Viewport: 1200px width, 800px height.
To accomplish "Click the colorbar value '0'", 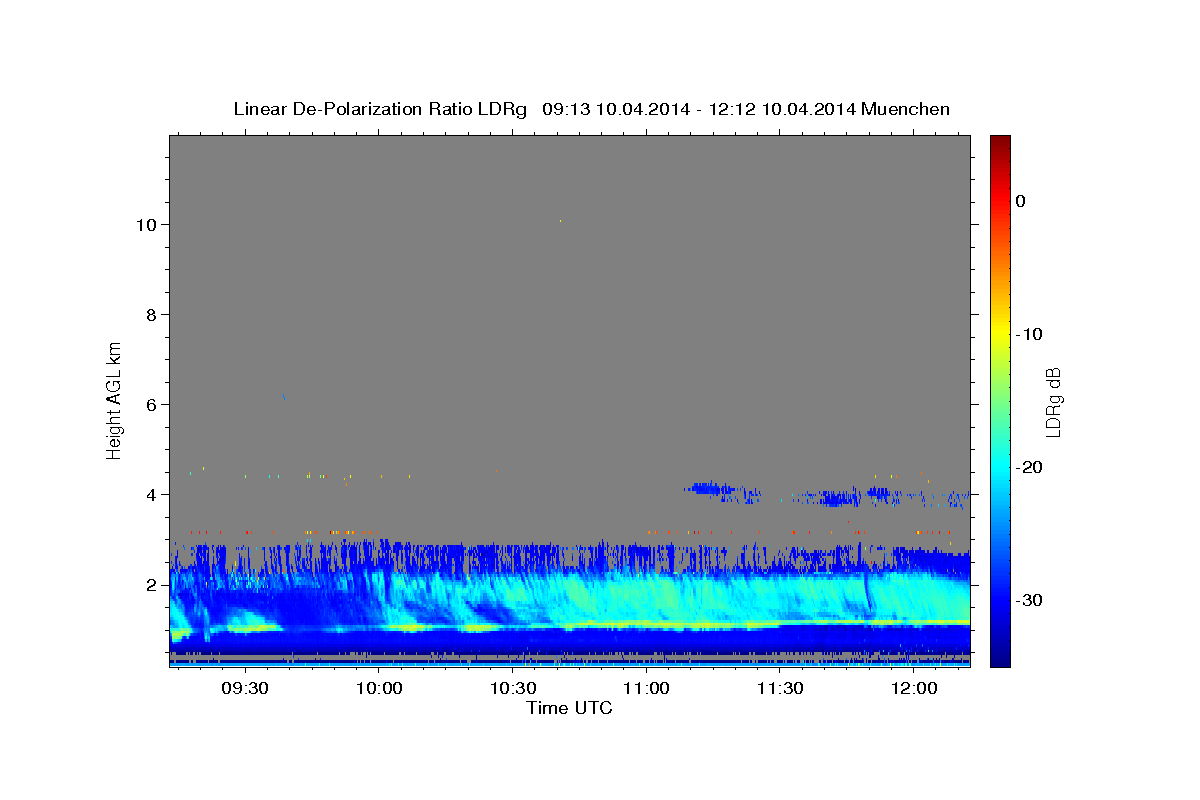I will [x=1021, y=201].
